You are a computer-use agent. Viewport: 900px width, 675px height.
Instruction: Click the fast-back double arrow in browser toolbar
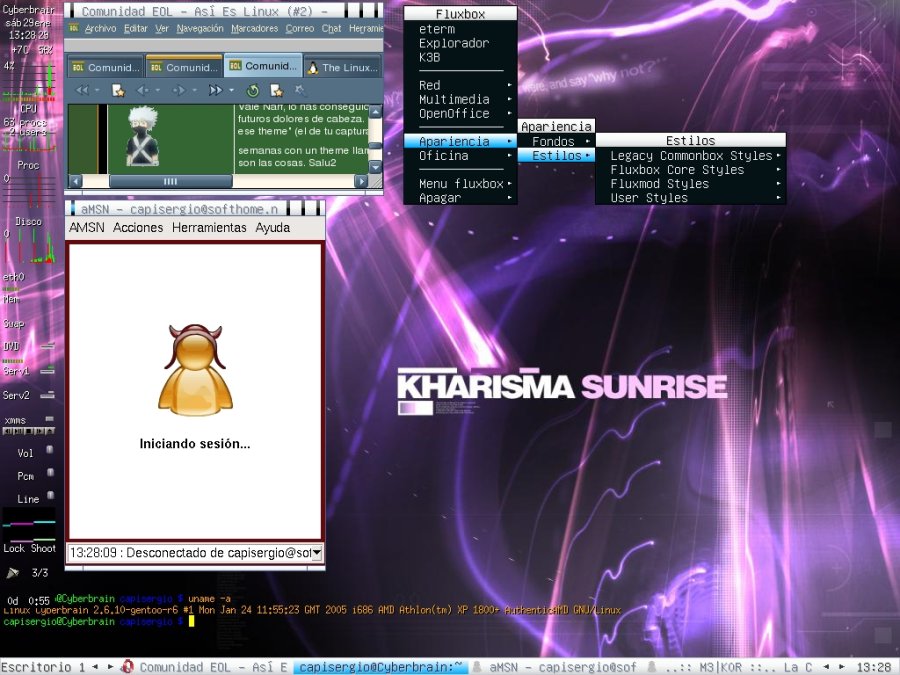tap(82, 90)
